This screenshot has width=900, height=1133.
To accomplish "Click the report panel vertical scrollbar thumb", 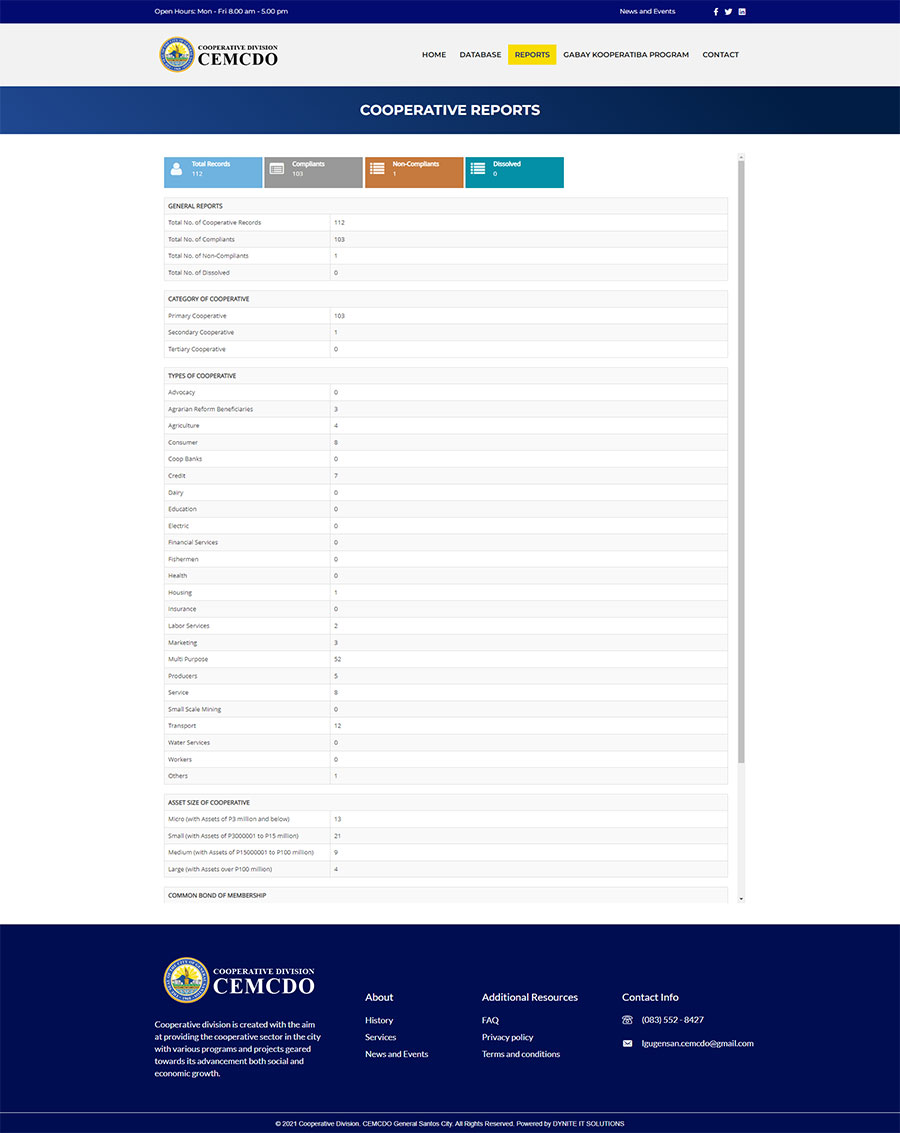I will click(741, 461).
